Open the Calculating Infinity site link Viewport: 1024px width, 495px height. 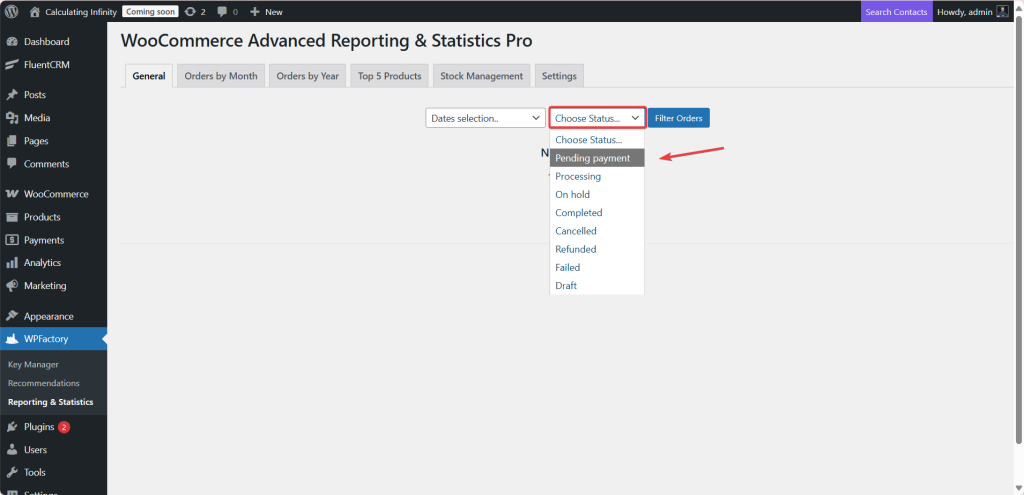click(81, 12)
